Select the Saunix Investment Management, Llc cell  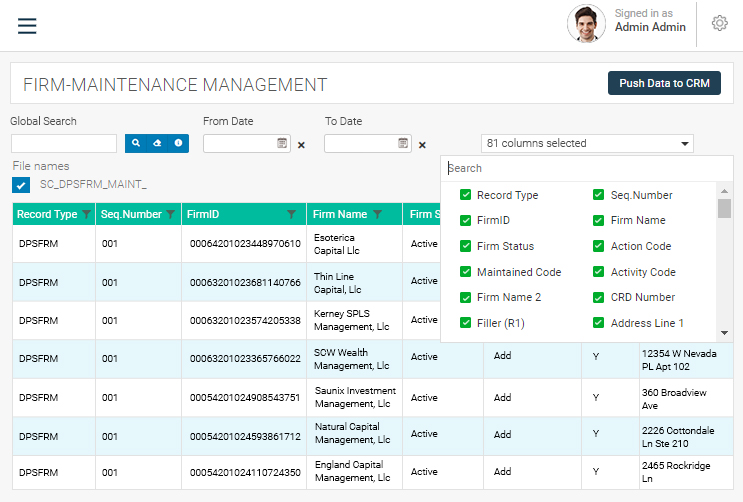tap(354, 397)
